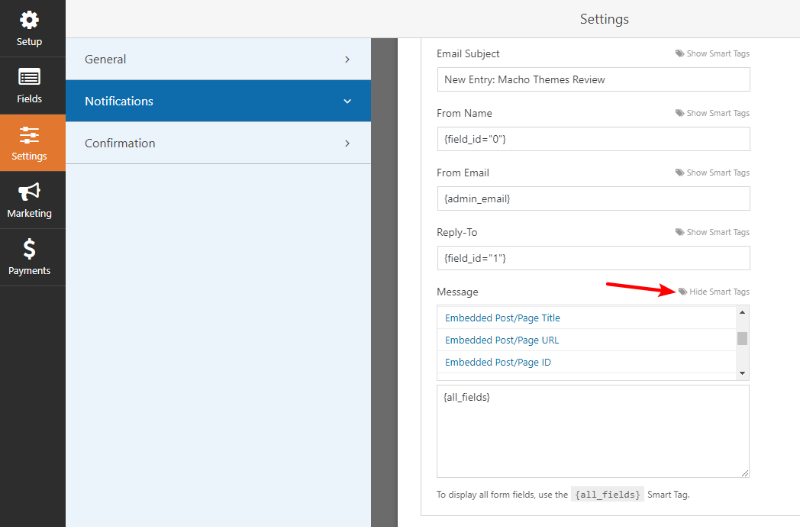Click smart tags list scroll up arrow
The height and width of the screenshot is (527, 800).
(742, 312)
